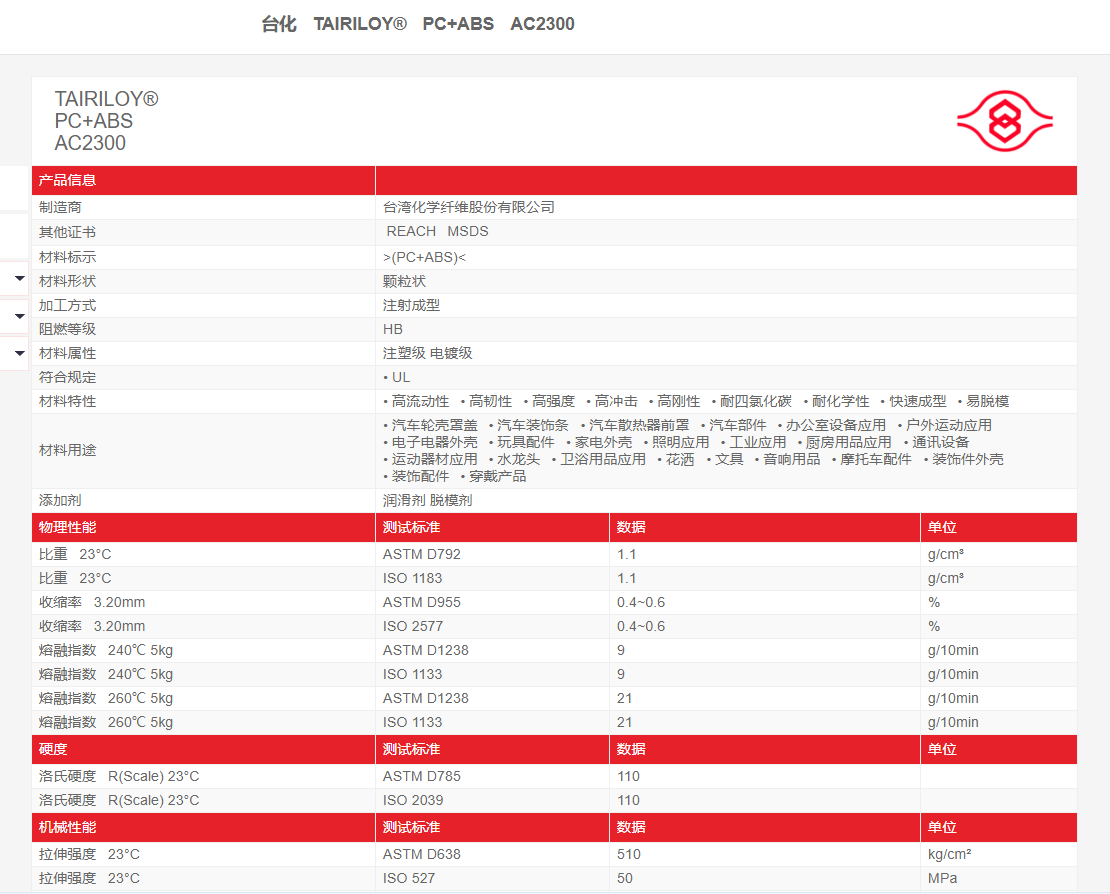The width and height of the screenshot is (1110, 894).
Task: Click the 穿戴产品 application entry
Action: pyautogui.click(x=498, y=476)
